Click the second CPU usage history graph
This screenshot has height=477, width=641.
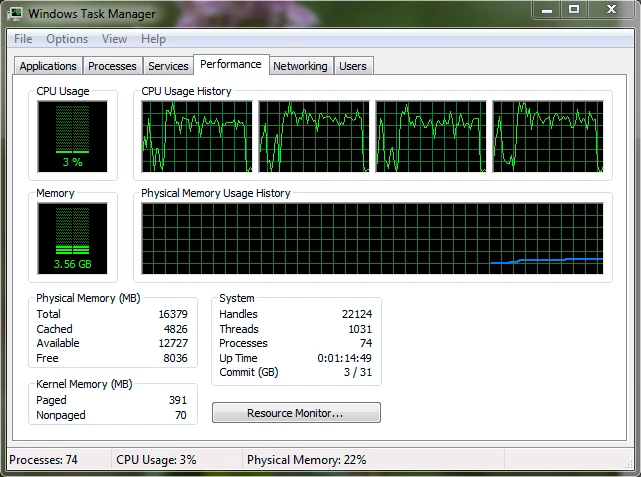tap(314, 137)
